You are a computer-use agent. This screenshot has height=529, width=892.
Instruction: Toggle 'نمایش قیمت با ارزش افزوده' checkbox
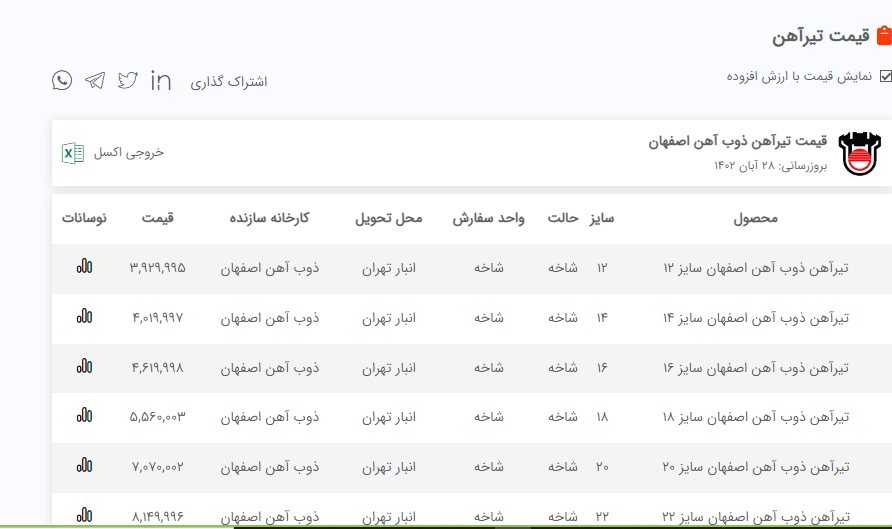[x=885, y=76]
